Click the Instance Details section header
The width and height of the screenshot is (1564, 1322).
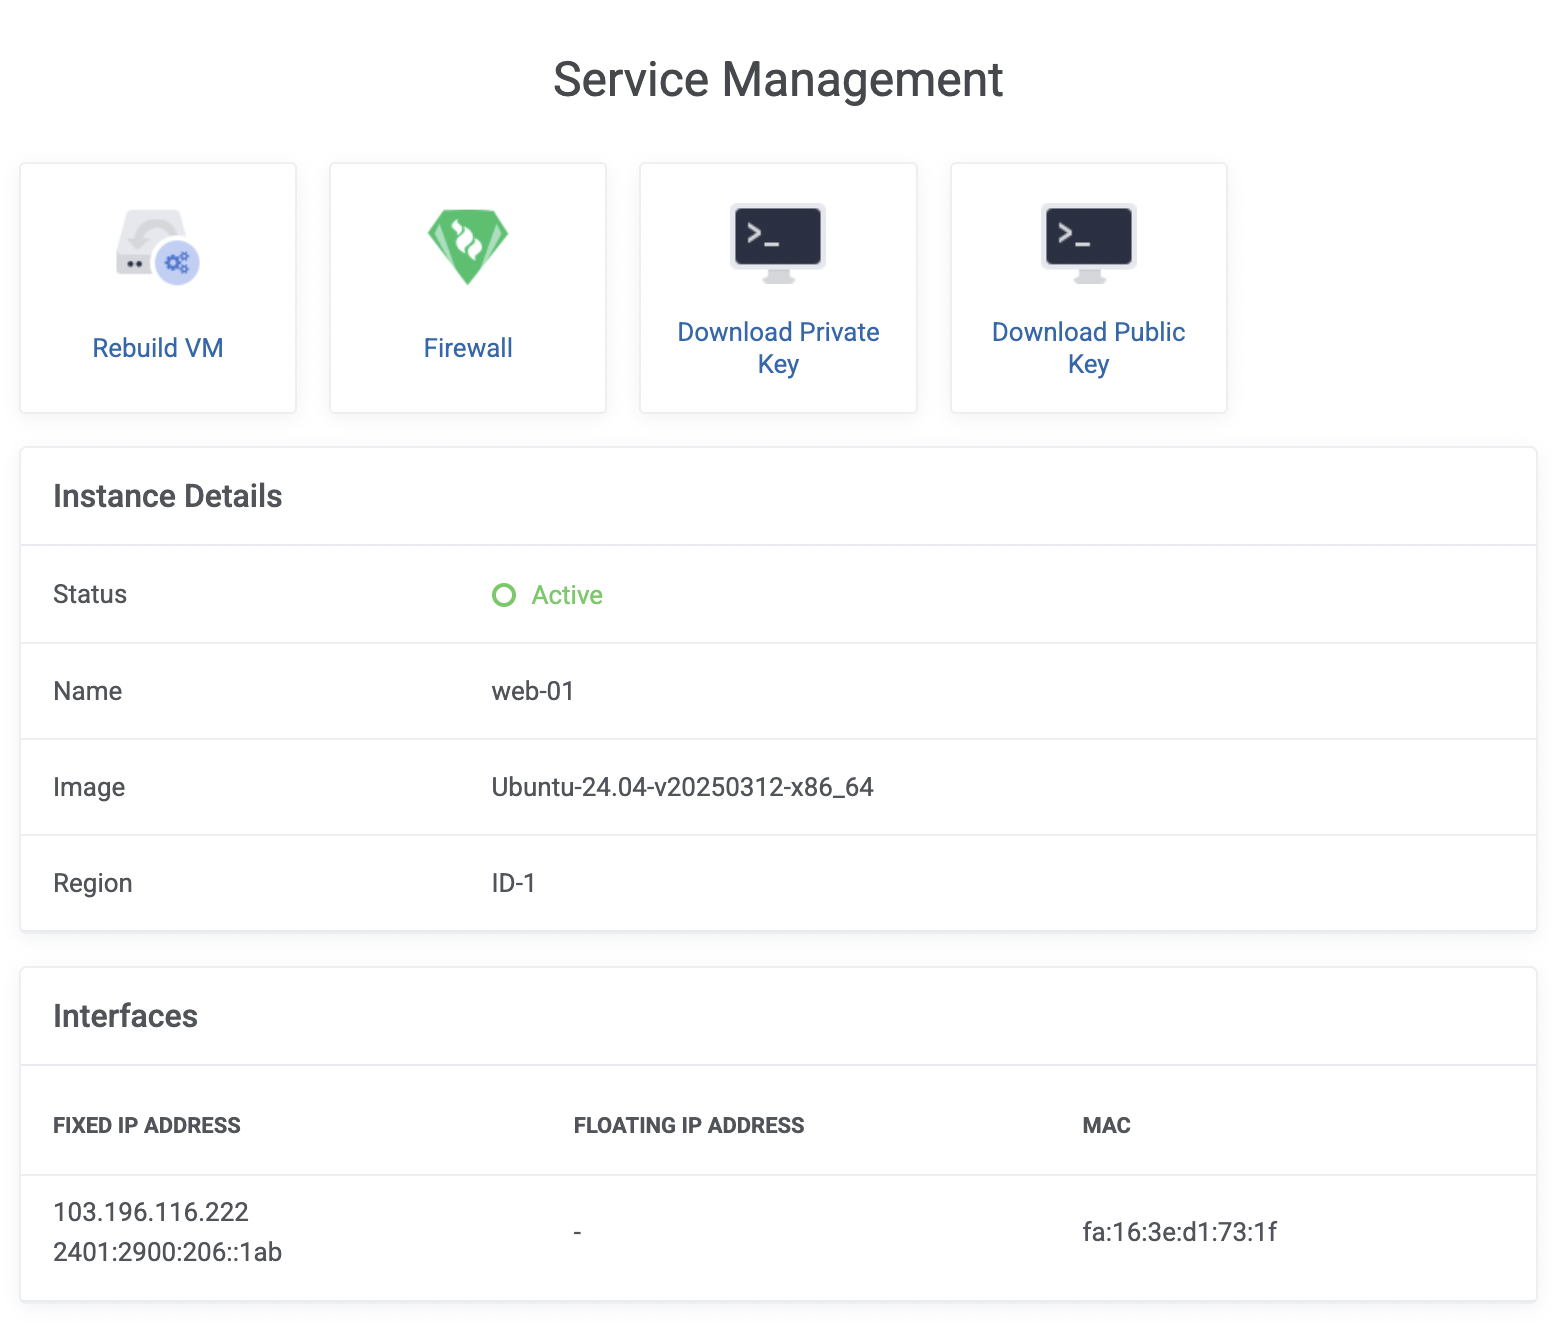[167, 496]
